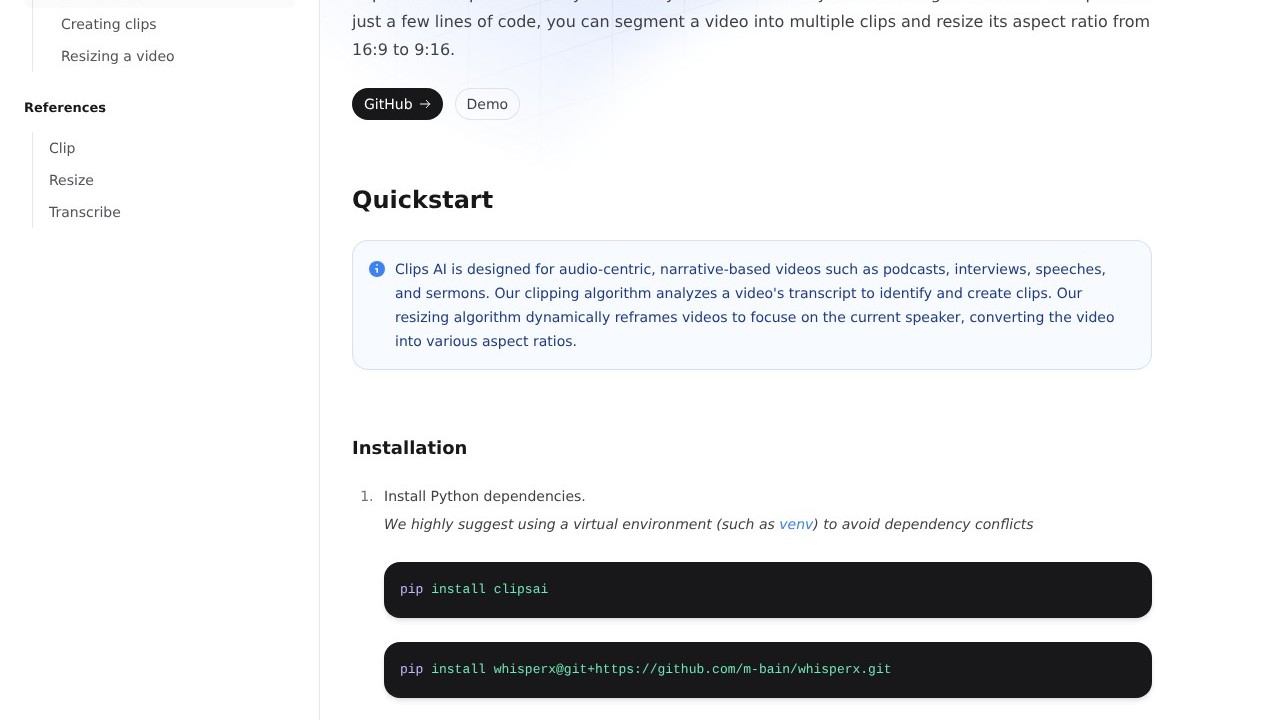Open the Transcribe reference page

click(85, 212)
